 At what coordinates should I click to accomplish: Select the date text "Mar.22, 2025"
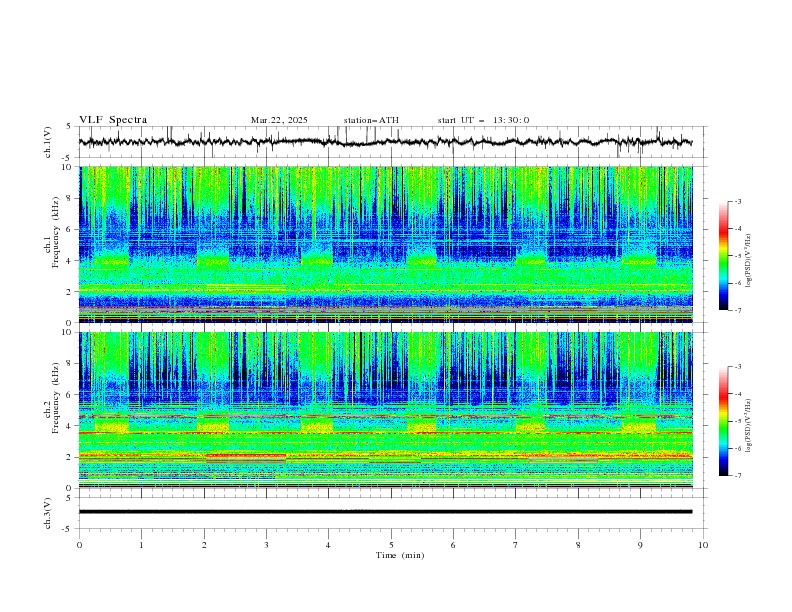[x=279, y=120]
